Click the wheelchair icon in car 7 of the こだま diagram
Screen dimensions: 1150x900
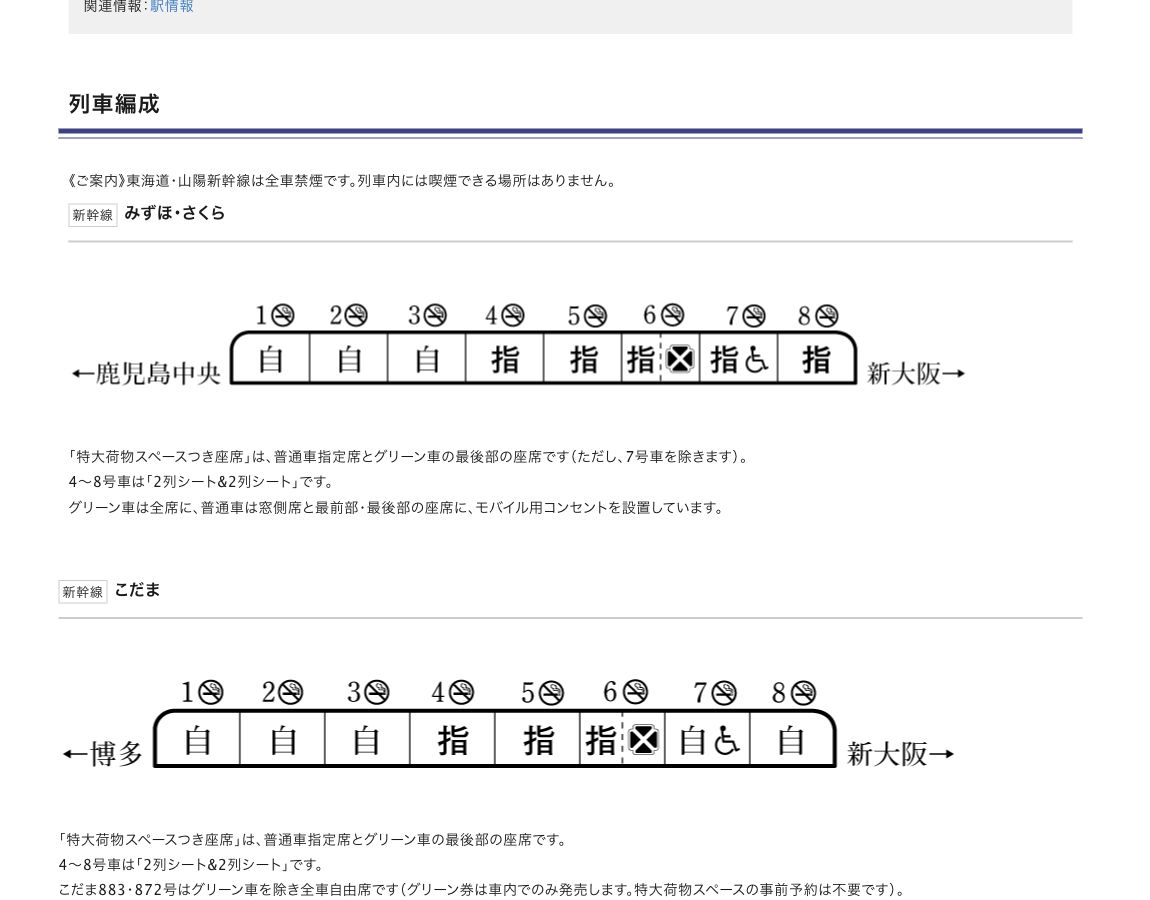(726, 741)
